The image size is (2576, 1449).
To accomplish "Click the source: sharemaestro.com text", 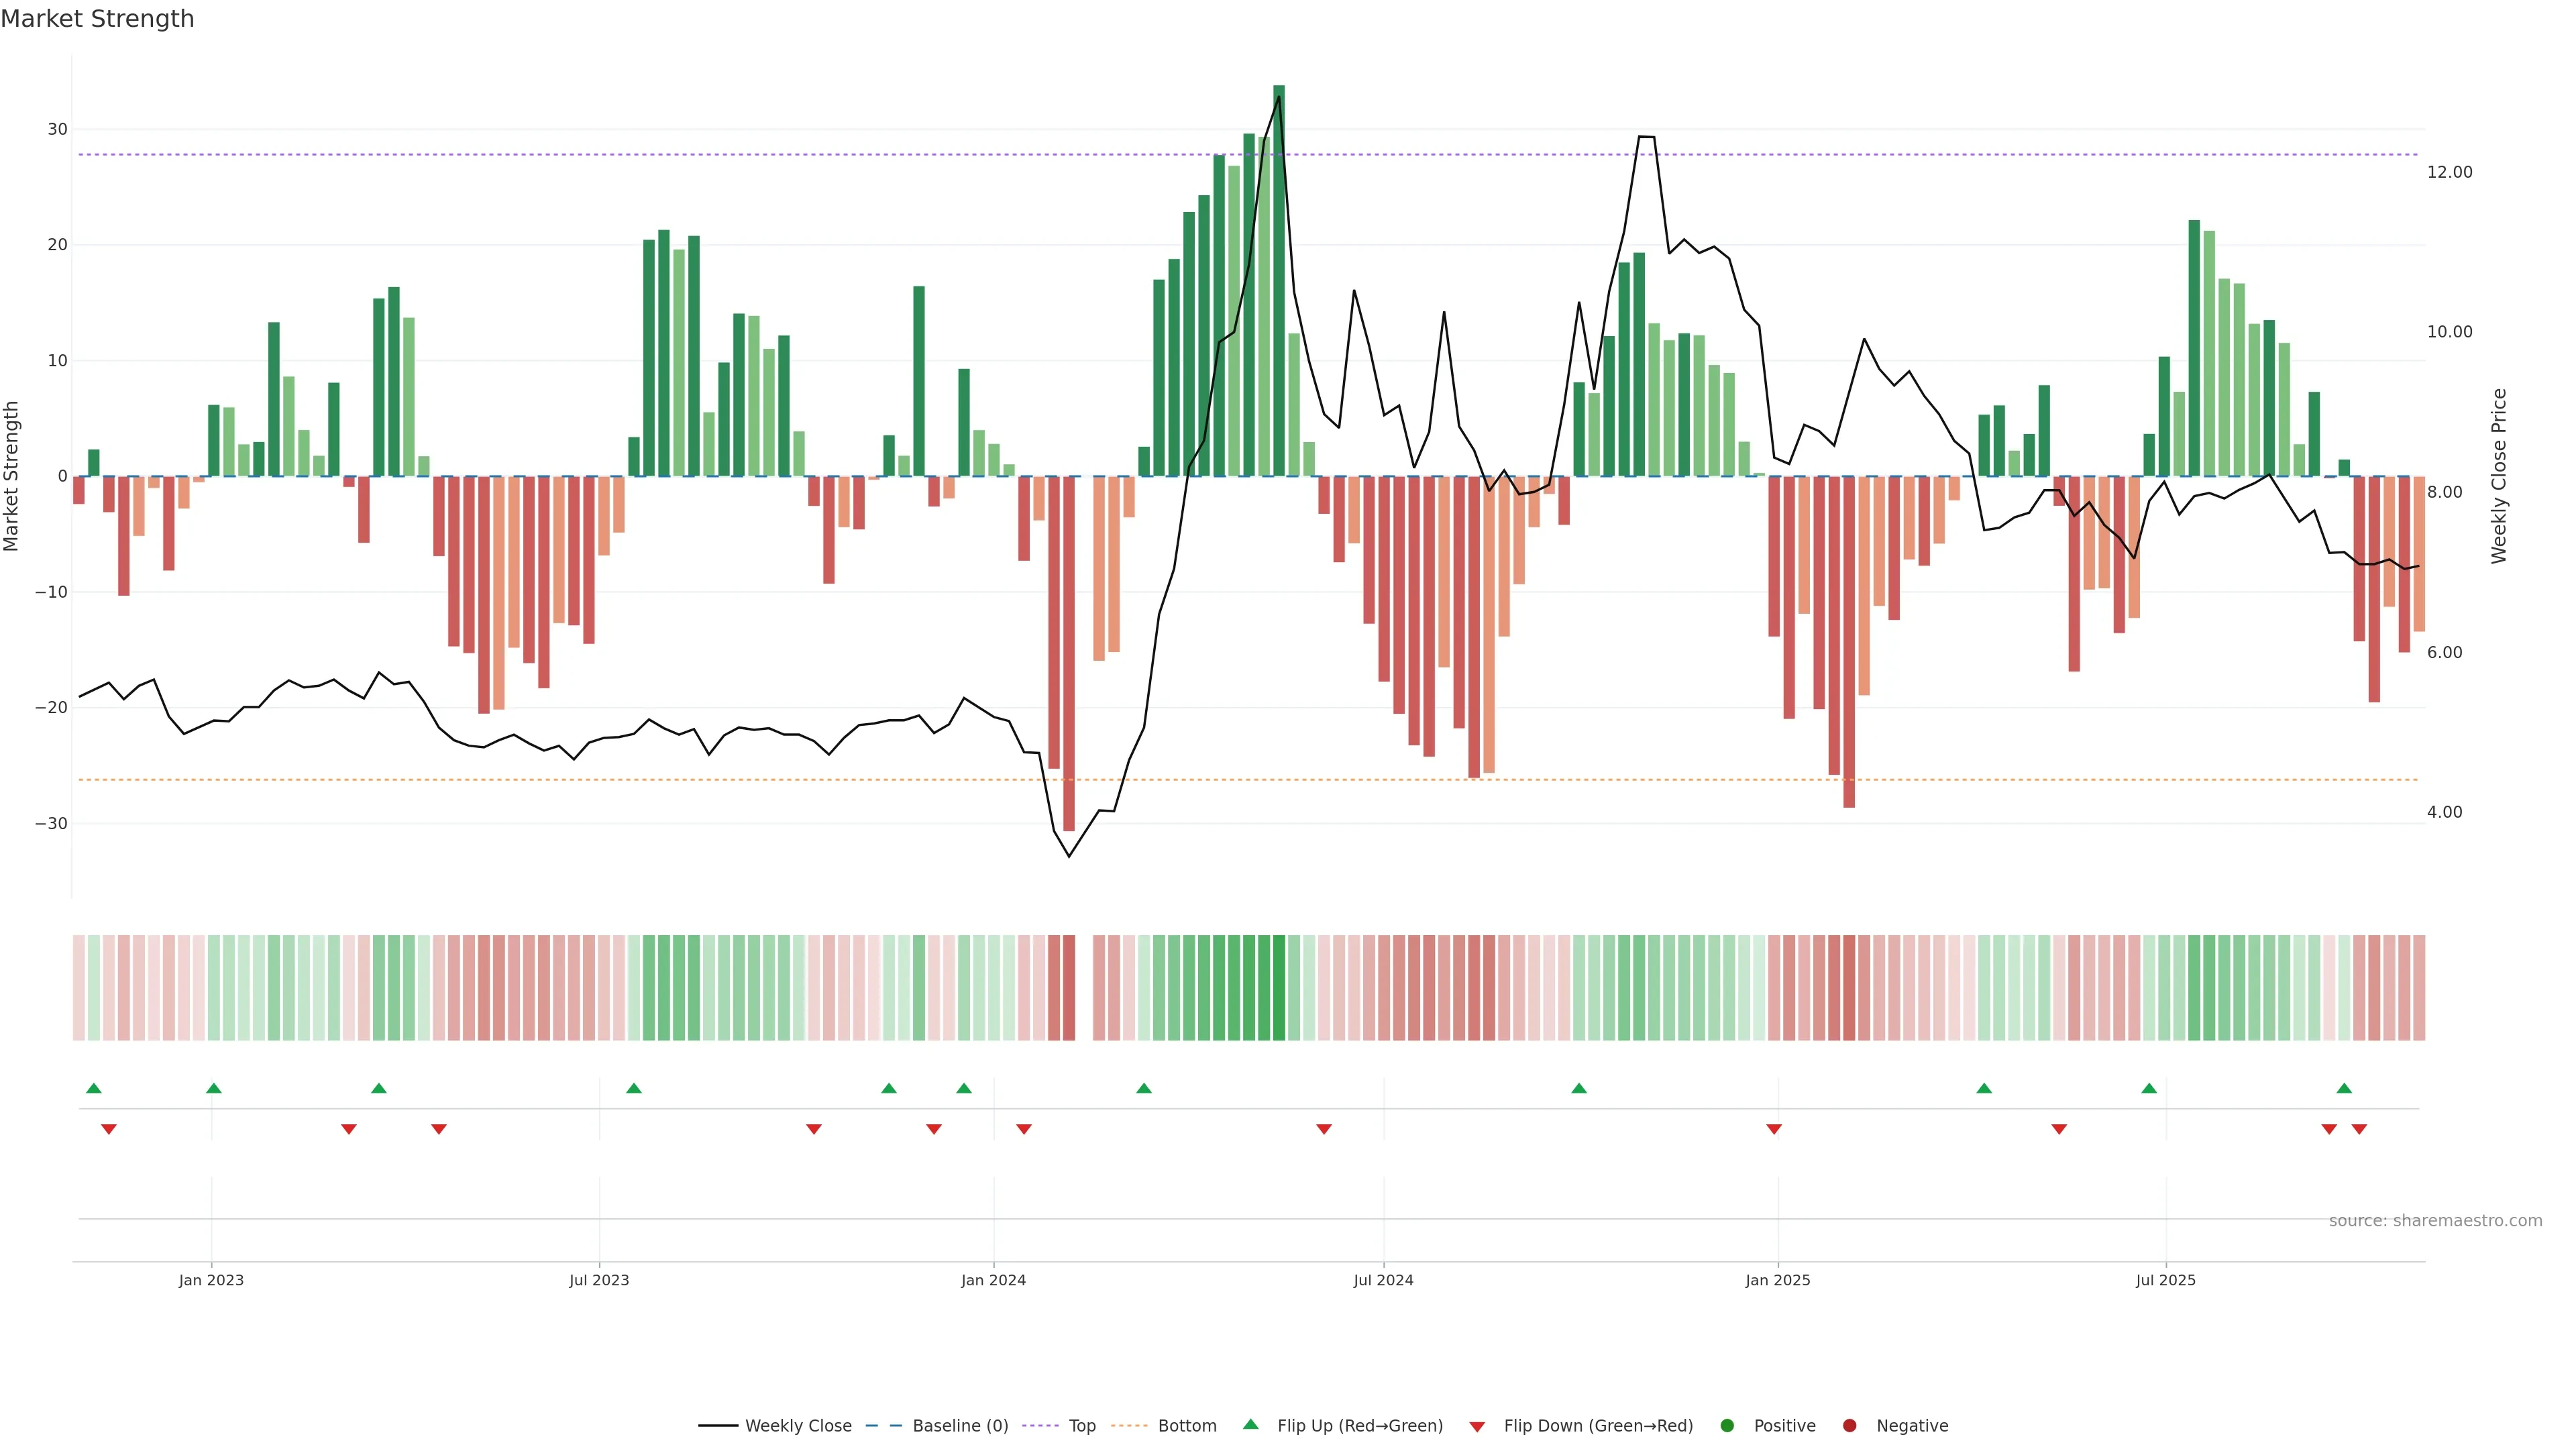I will 2435,1220.
